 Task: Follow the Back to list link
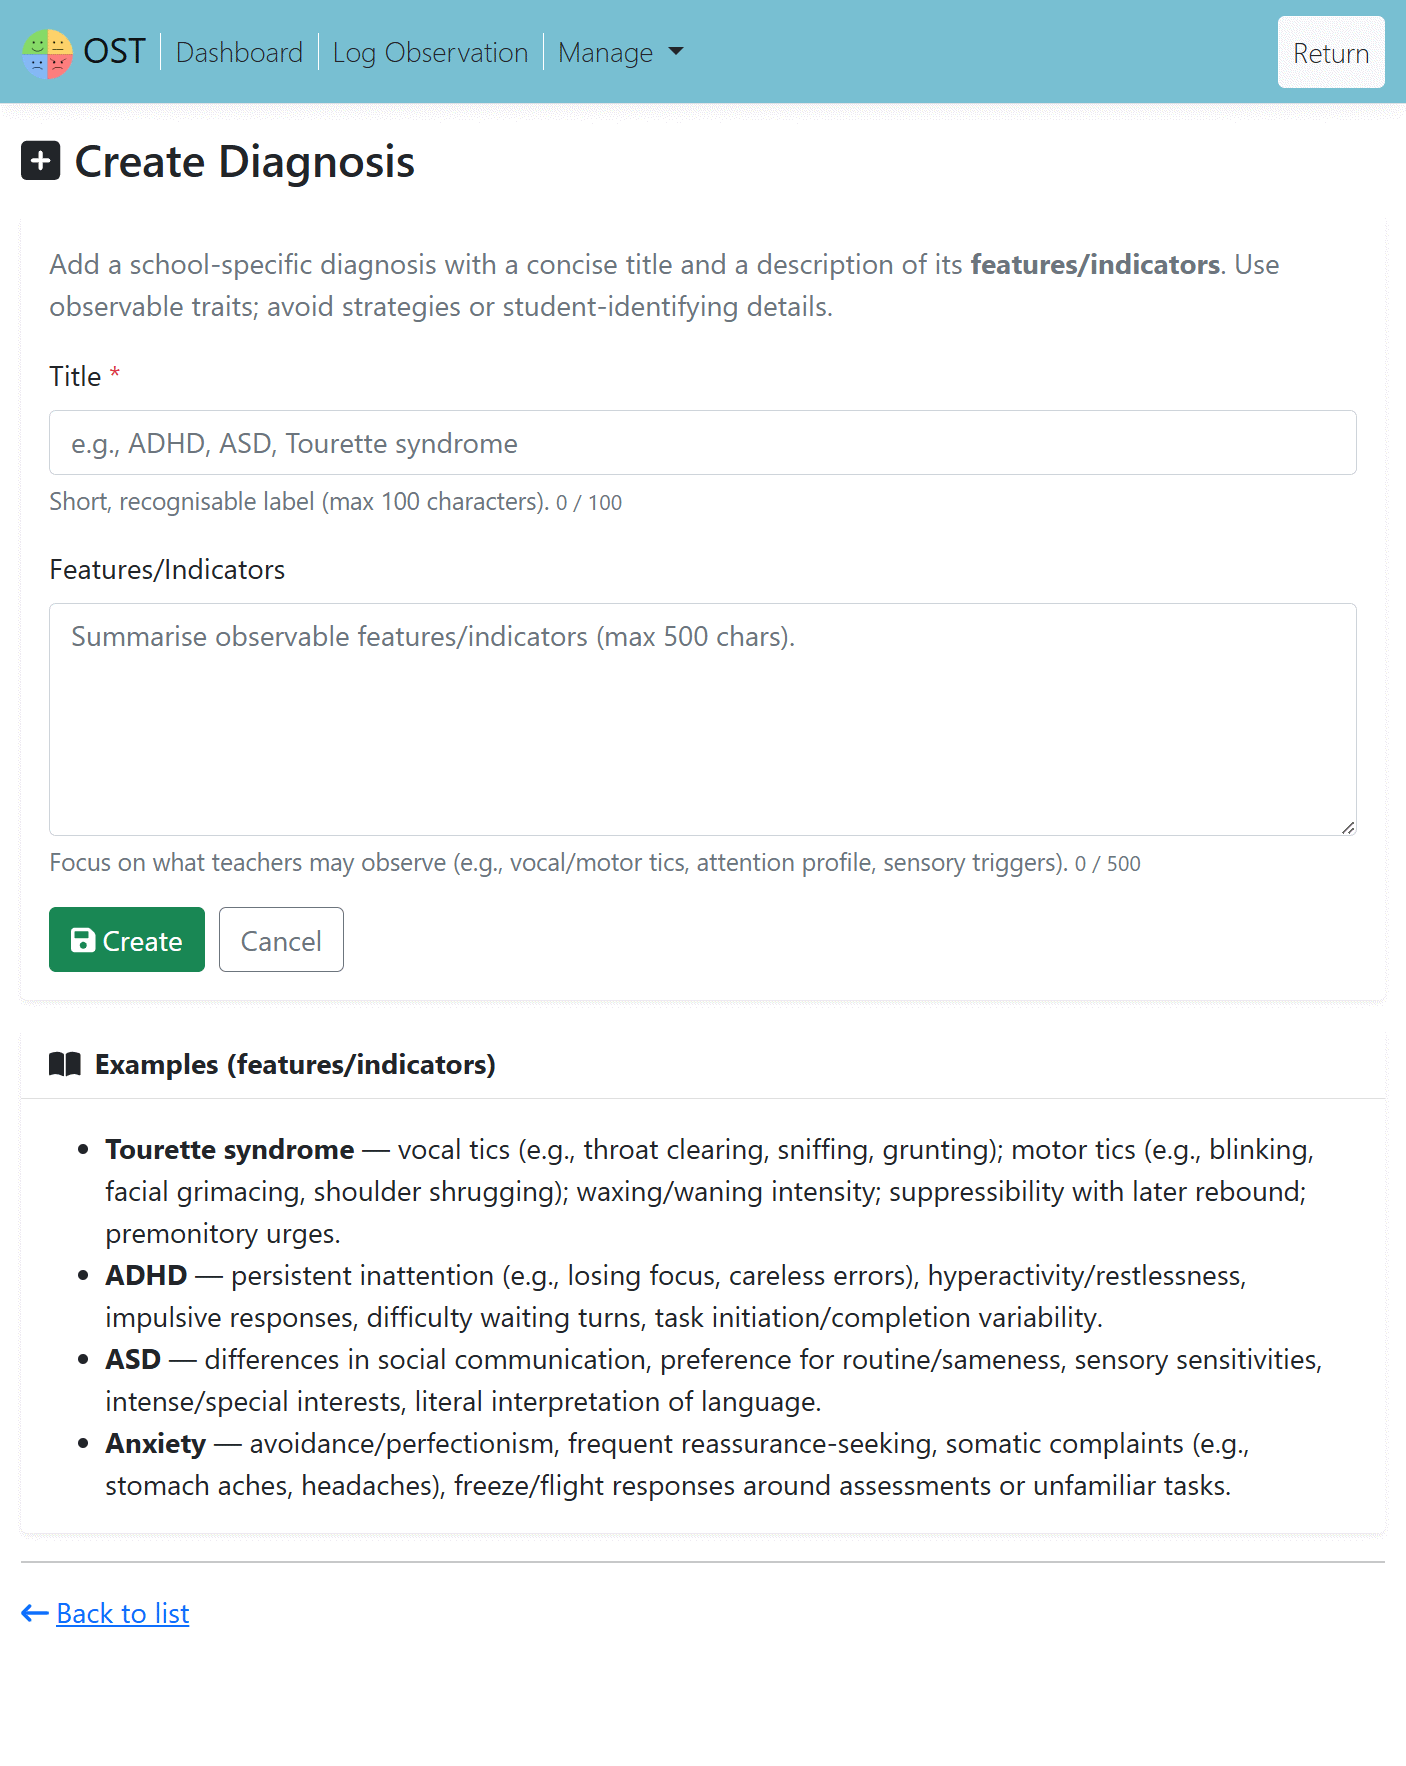(122, 1613)
